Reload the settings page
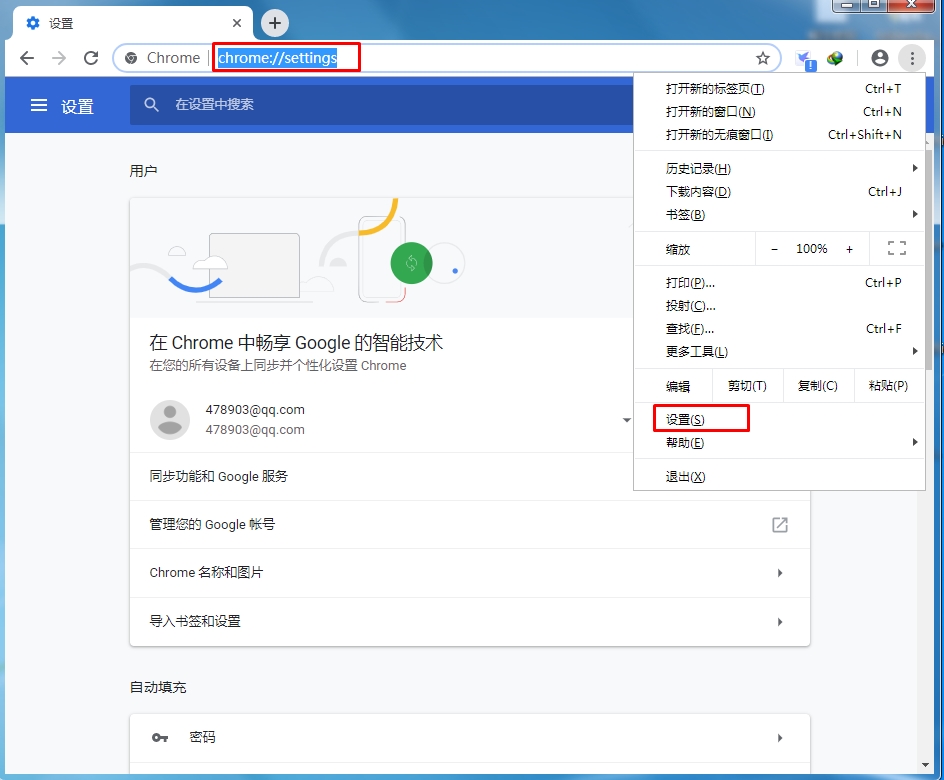Screen dimensions: 944x780 click(x=91, y=58)
